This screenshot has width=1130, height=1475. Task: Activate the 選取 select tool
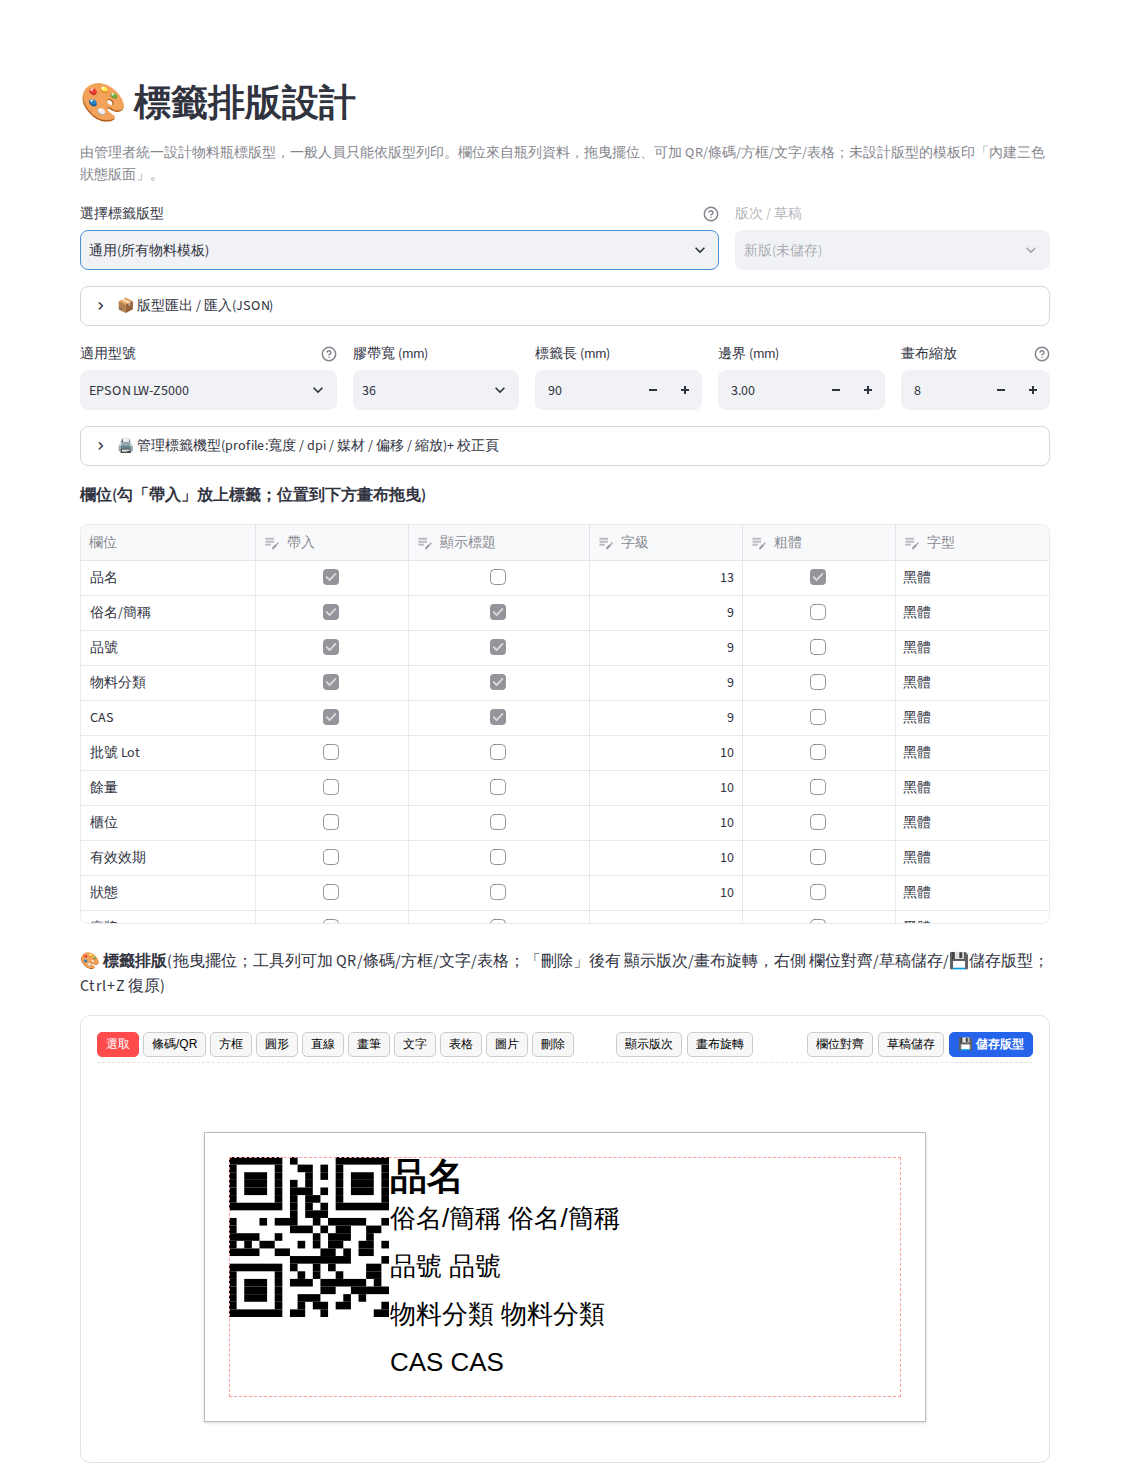pyautogui.click(x=118, y=1044)
